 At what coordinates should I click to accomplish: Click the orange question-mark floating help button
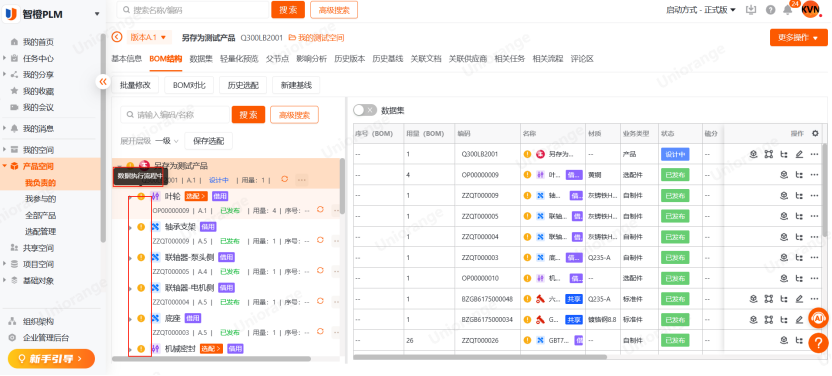click(818, 343)
